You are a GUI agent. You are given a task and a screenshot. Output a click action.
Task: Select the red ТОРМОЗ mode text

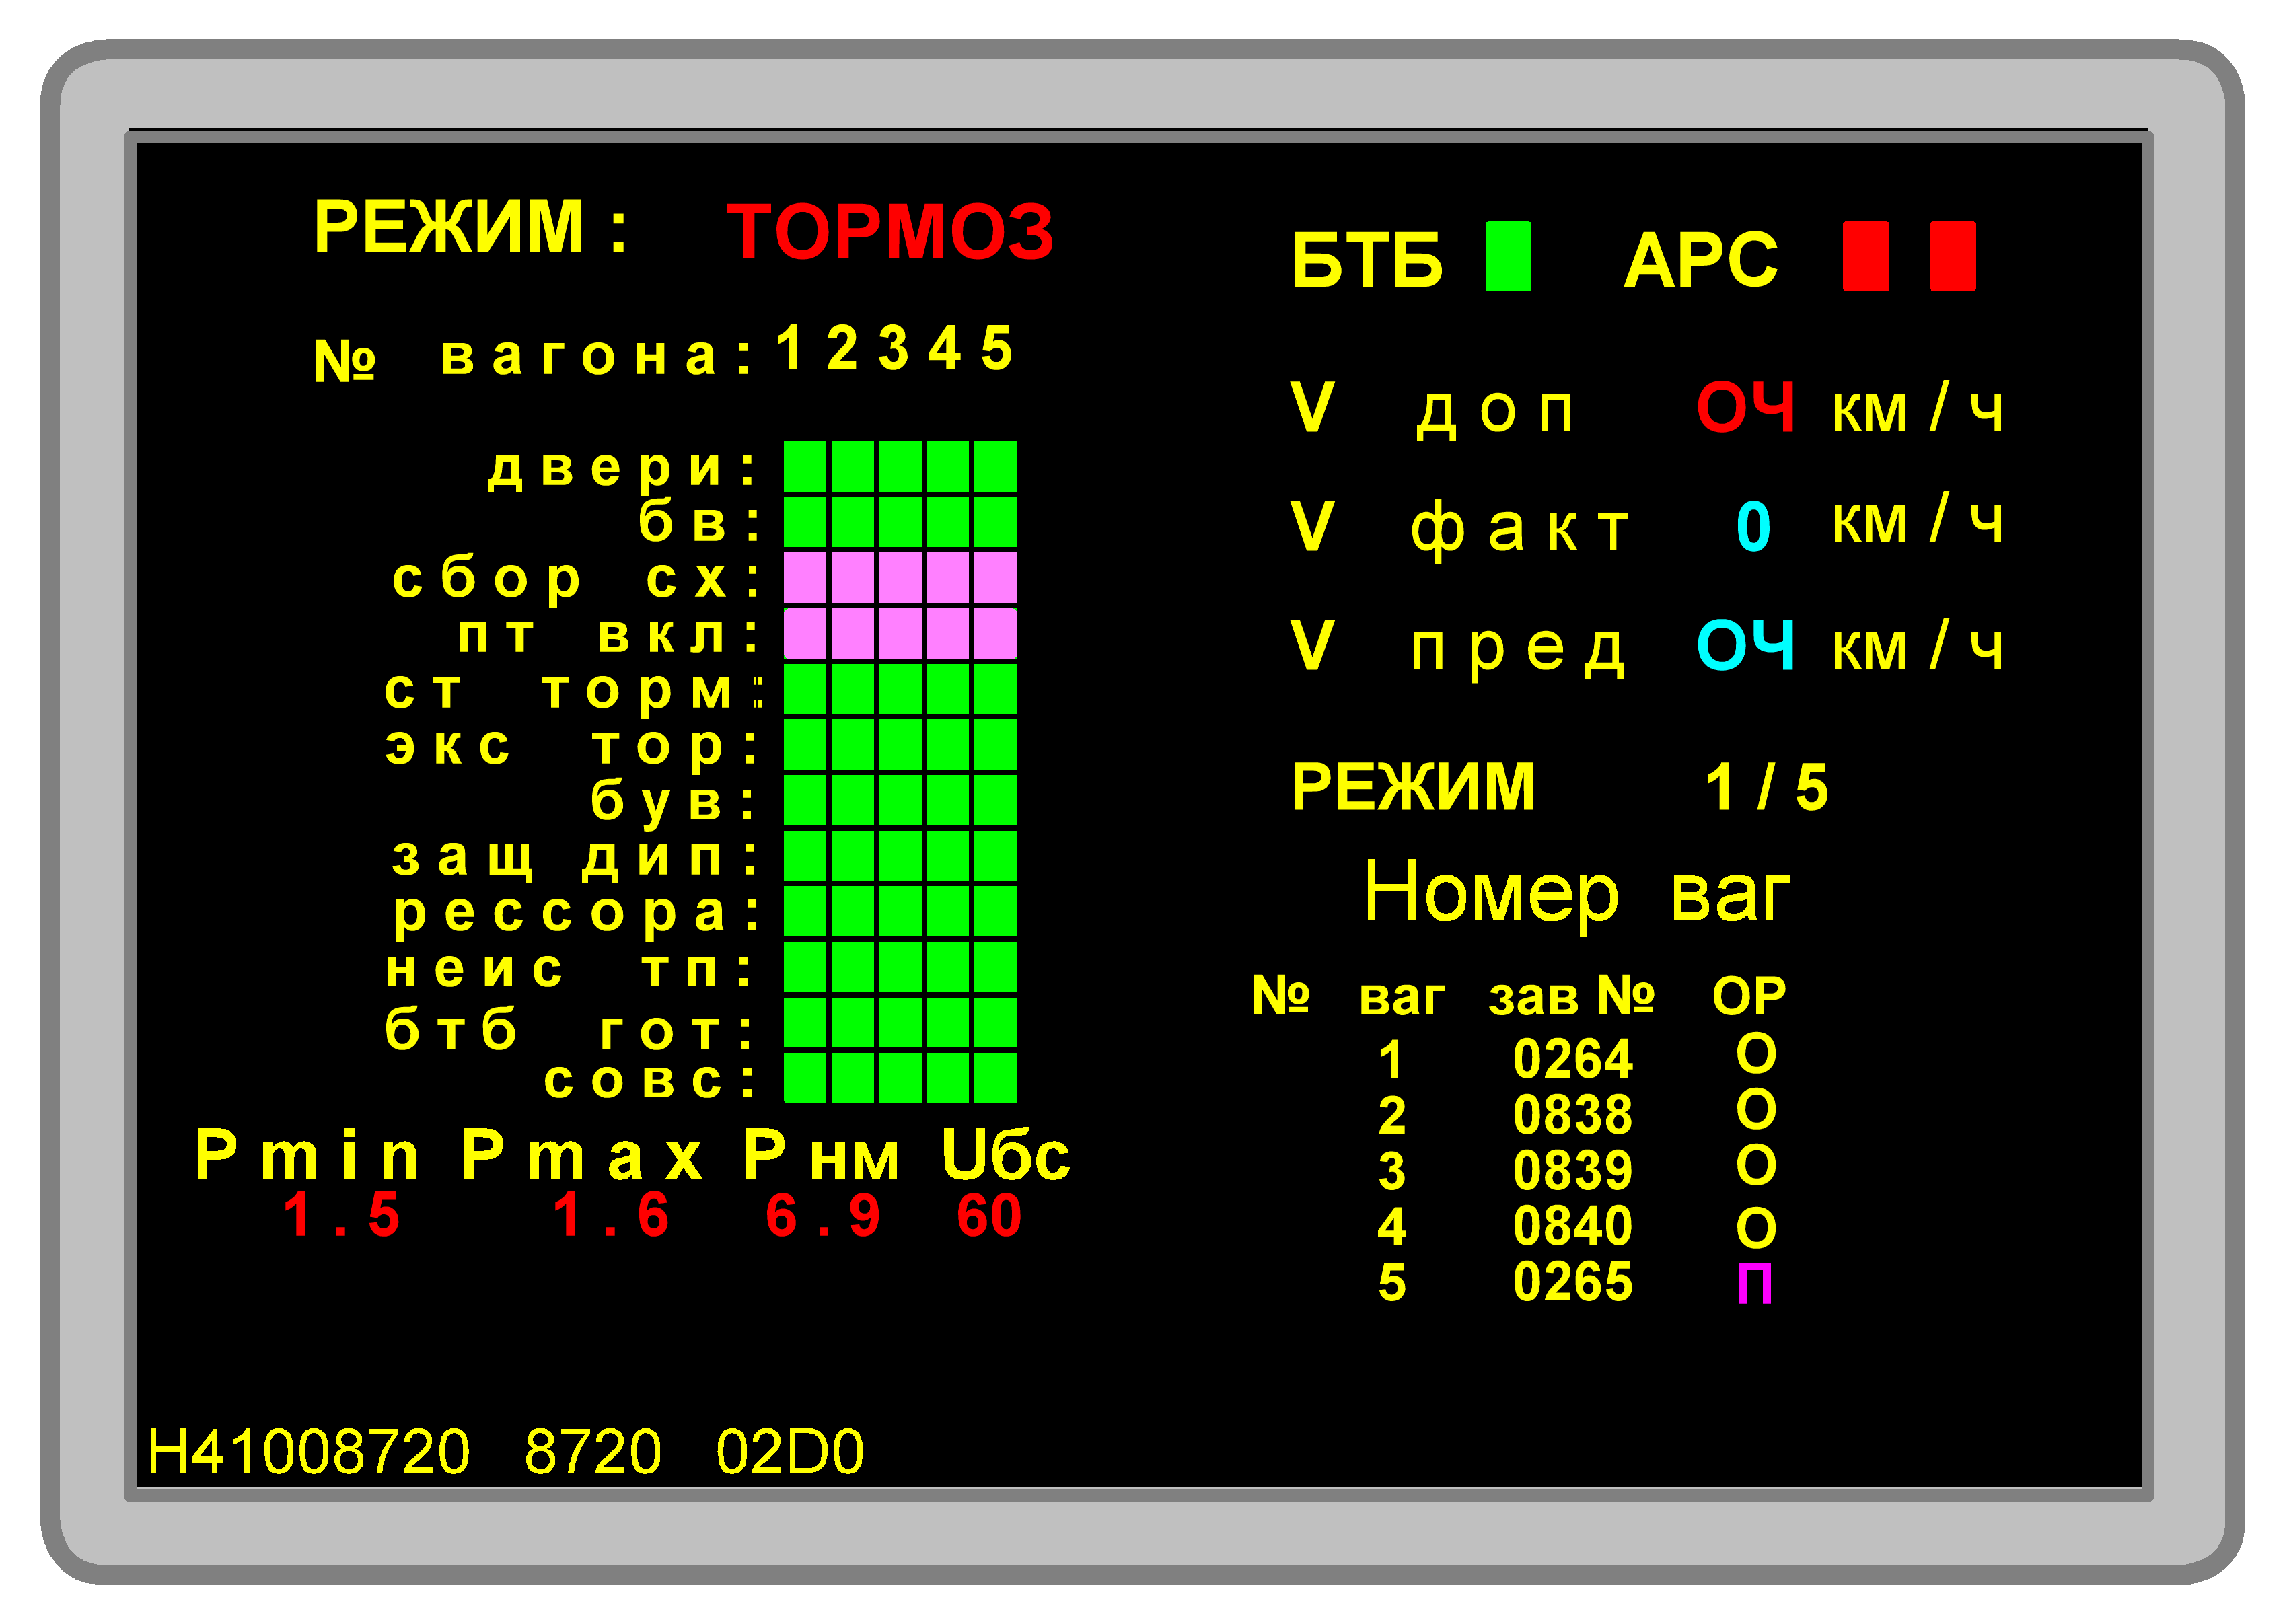tap(889, 232)
